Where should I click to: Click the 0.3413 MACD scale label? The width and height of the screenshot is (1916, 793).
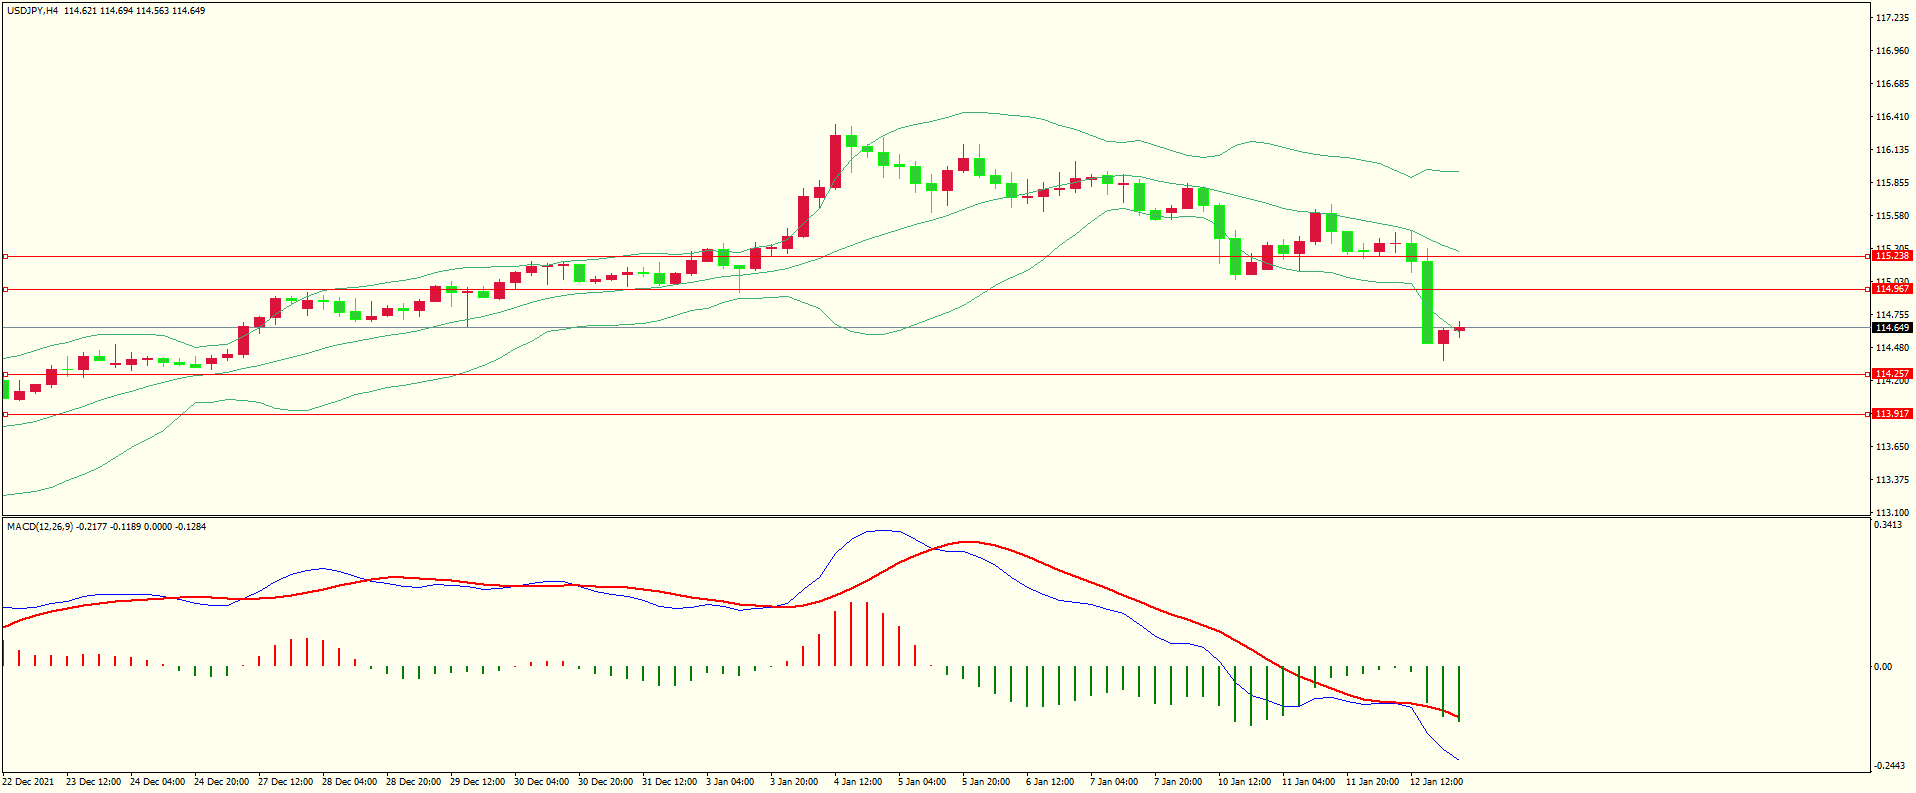coord(1889,525)
